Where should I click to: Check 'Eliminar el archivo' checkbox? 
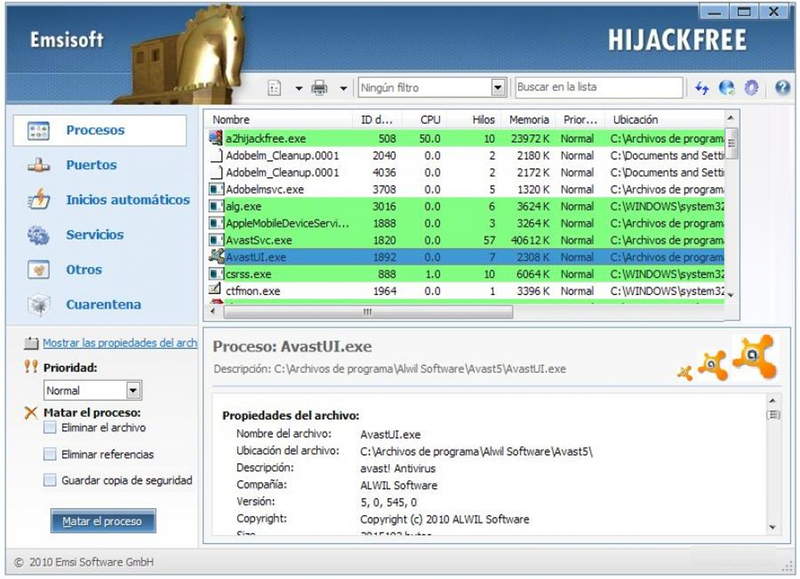tap(50, 427)
